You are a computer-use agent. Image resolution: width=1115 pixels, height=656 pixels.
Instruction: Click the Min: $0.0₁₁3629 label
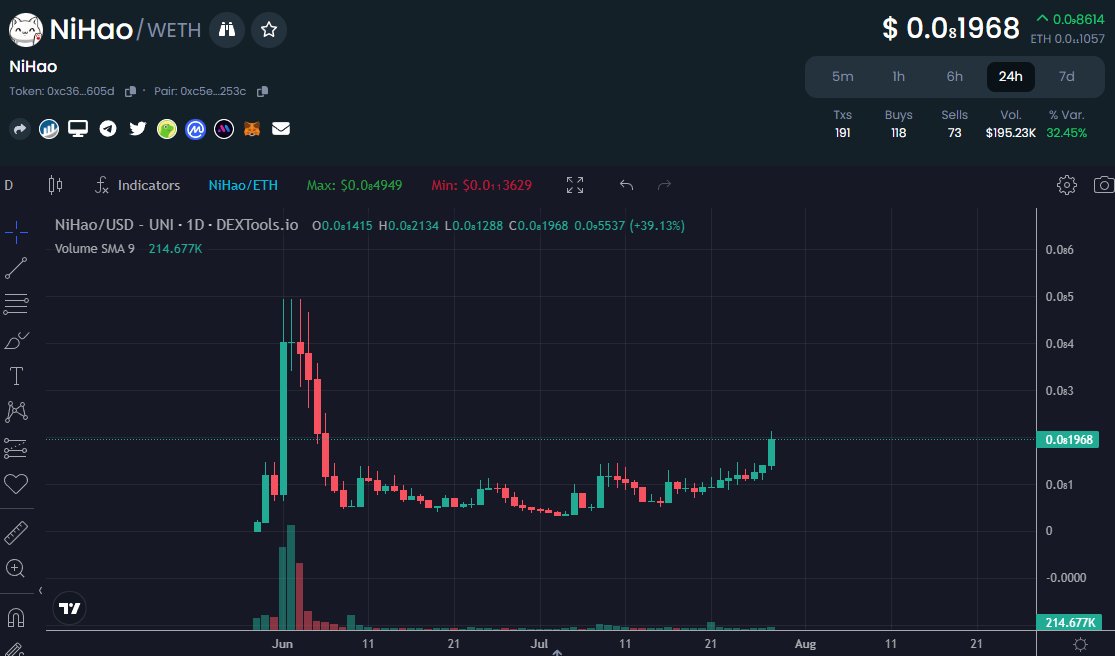click(x=481, y=185)
